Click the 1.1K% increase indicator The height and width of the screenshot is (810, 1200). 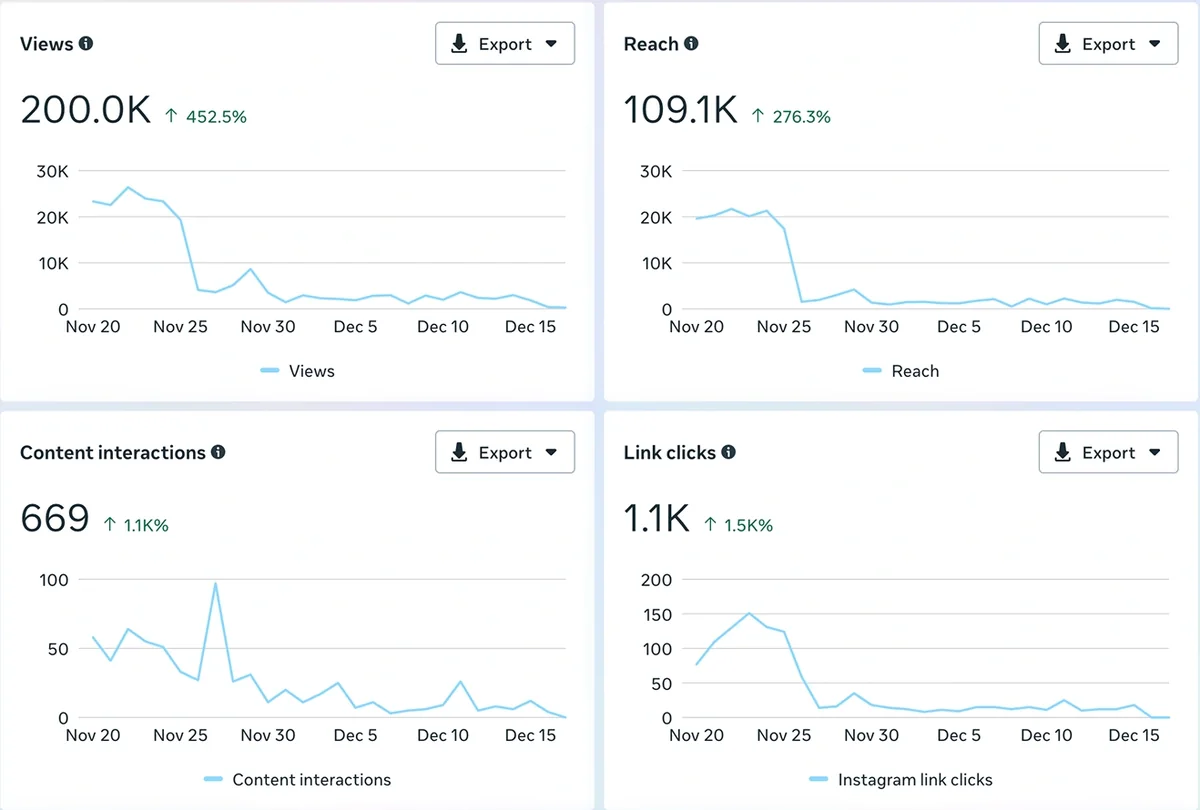pyautogui.click(x=136, y=525)
